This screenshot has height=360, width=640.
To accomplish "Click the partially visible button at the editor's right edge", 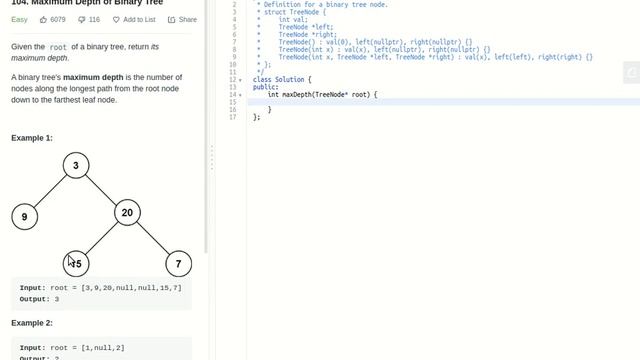I will click(x=632, y=73).
